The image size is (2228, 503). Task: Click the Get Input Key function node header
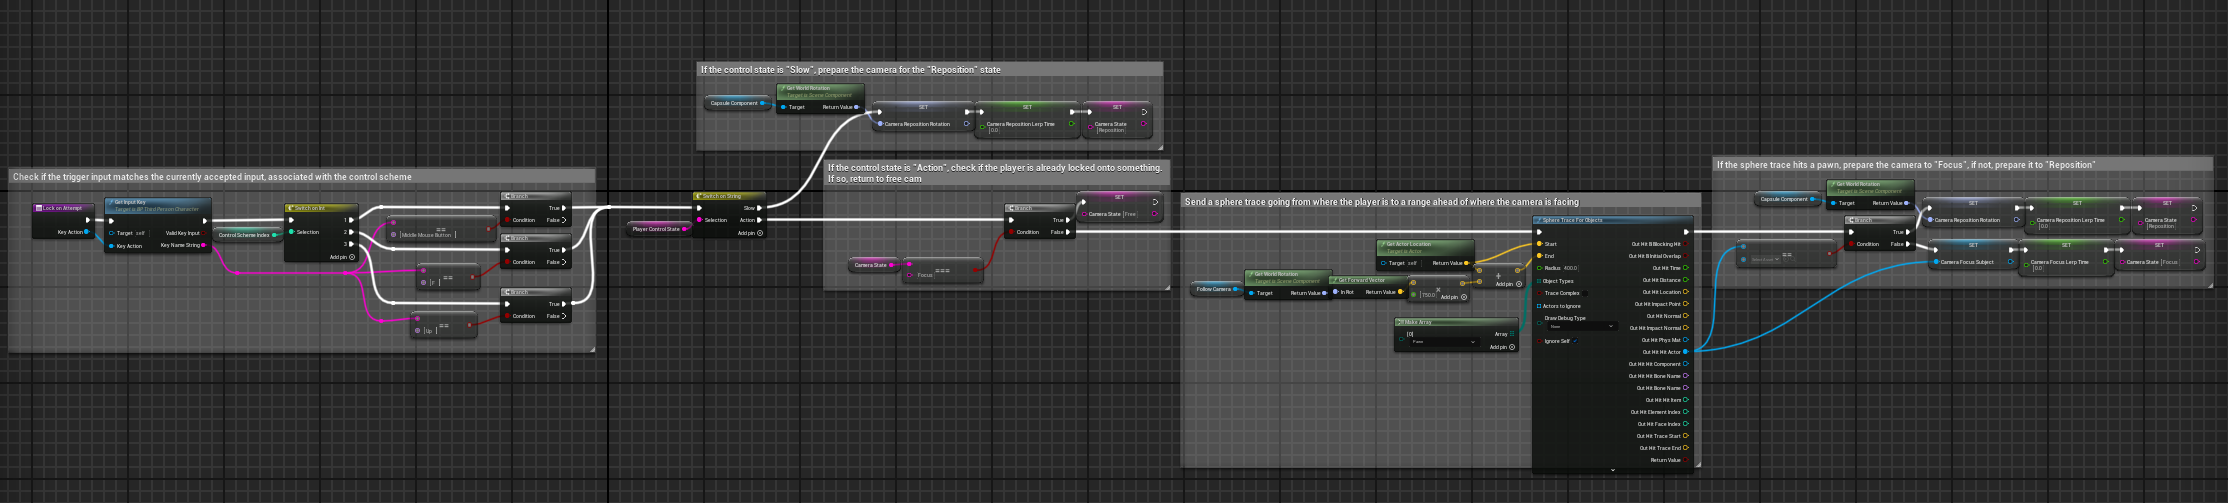130,202
